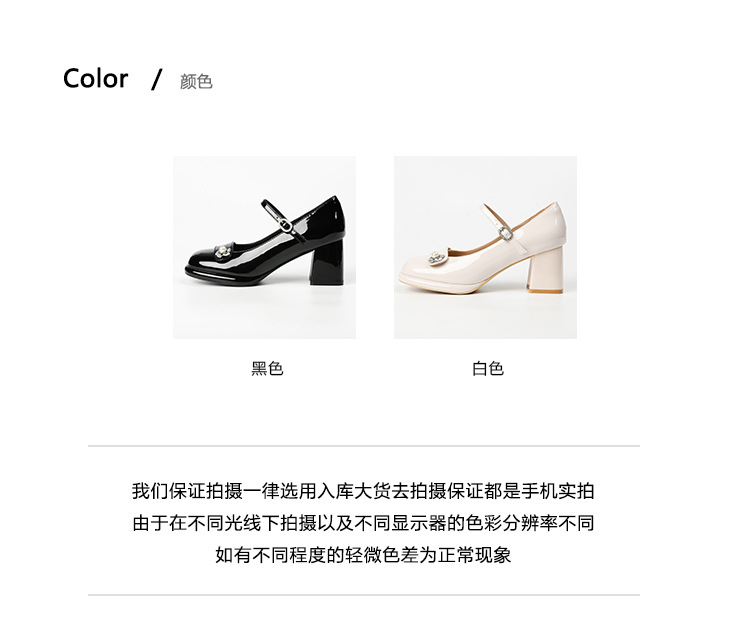Click the white shoe product image
The width and height of the screenshot is (750, 638).
485,247
